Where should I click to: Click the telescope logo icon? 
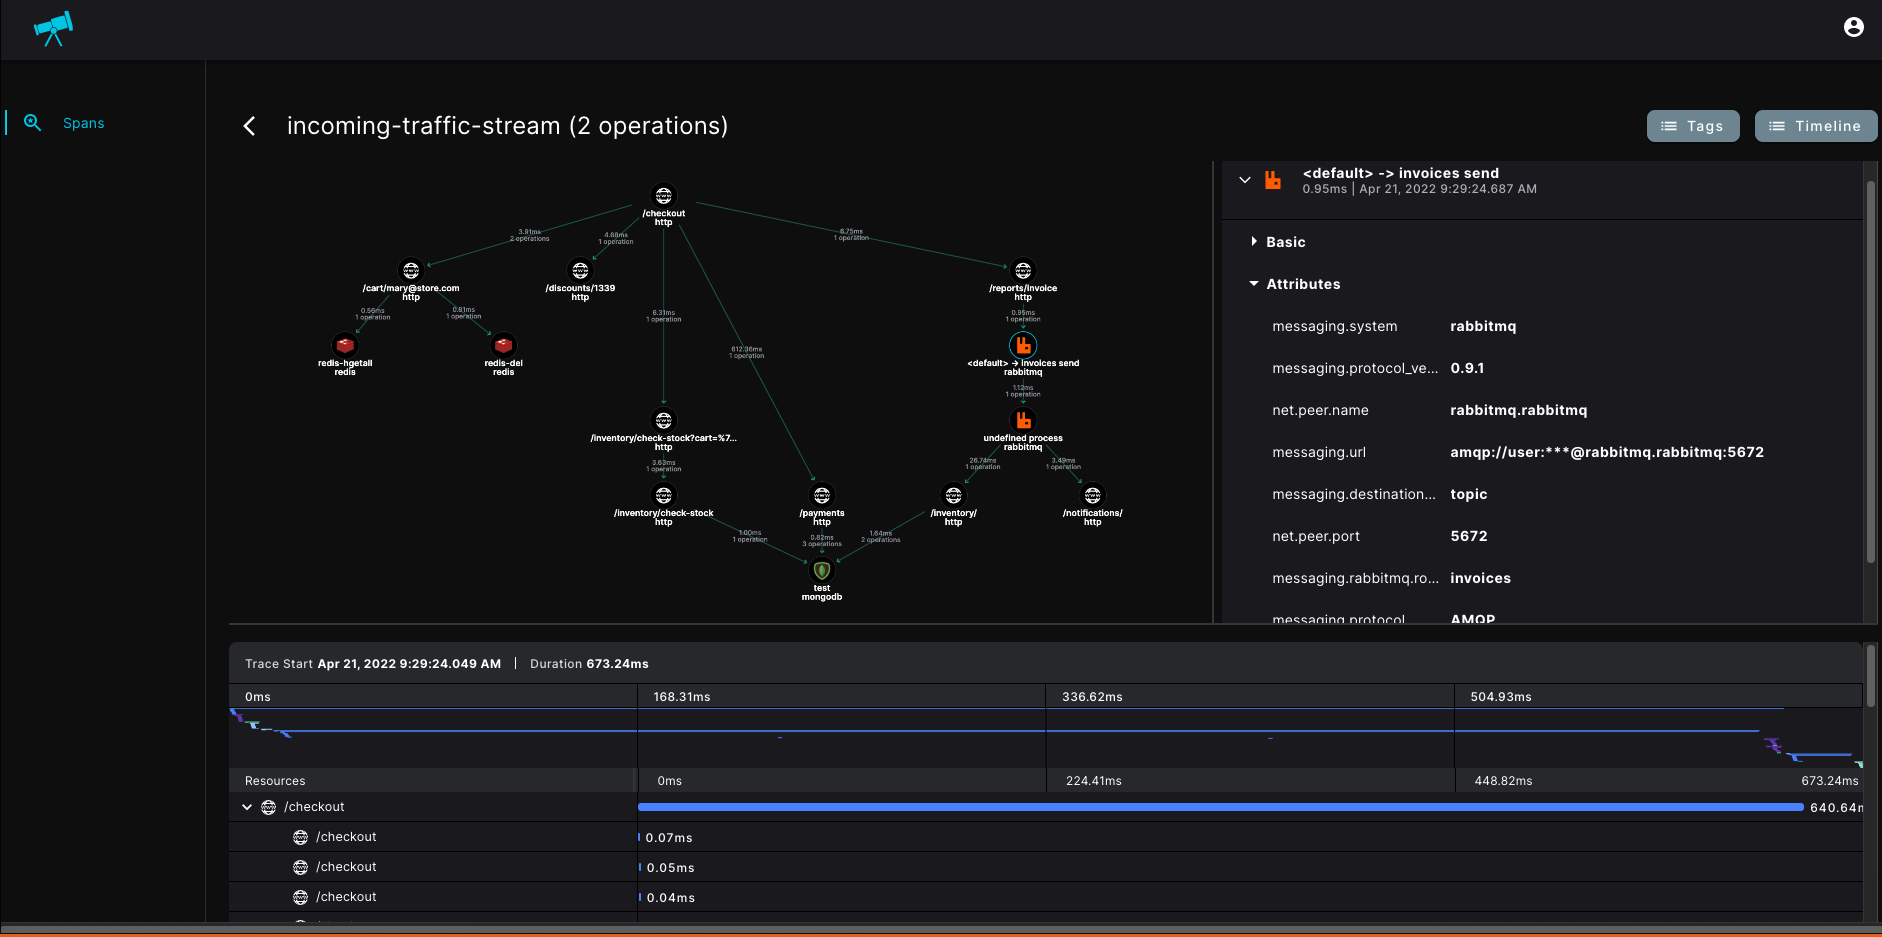(x=54, y=28)
